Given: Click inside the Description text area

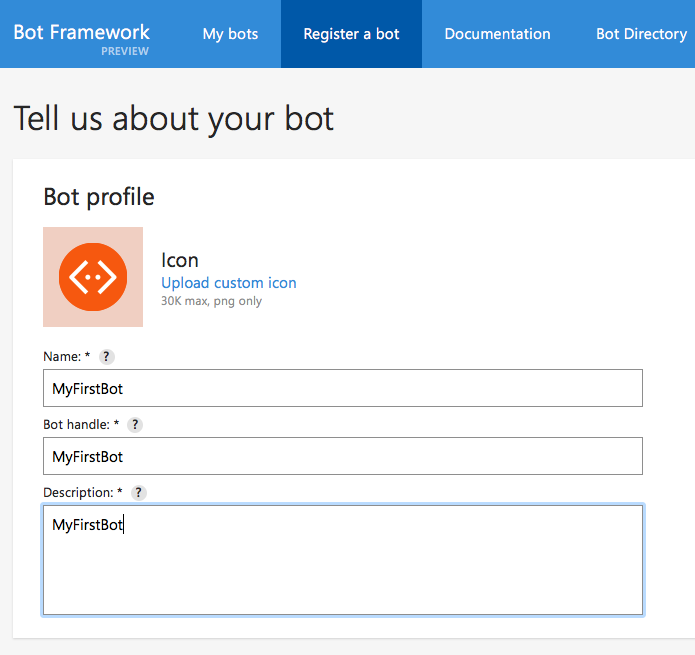Looking at the screenshot, I should pyautogui.click(x=343, y=560).
